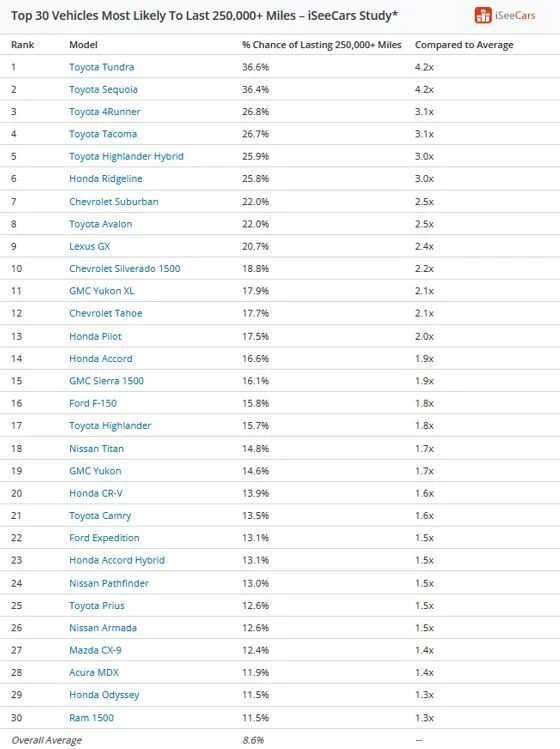Image resolution: width=560 pixels, height=749 pixels.
Task: Open the Honda Accord Hybrid link
Action: click(117, 560)
